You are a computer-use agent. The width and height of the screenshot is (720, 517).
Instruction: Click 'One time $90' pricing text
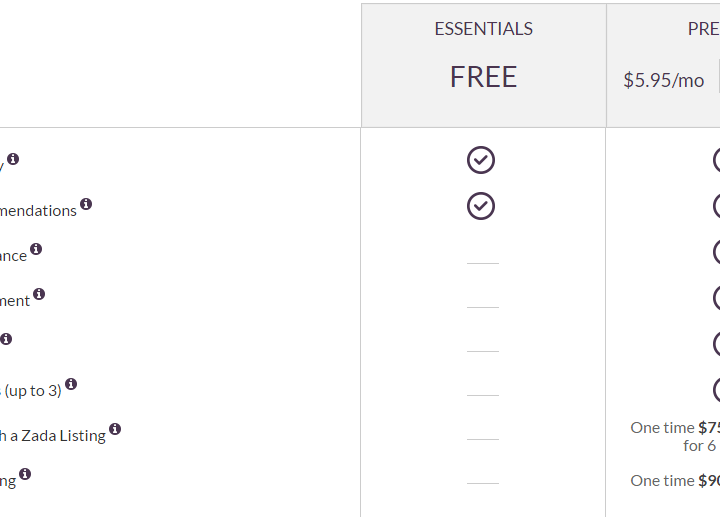675,481
